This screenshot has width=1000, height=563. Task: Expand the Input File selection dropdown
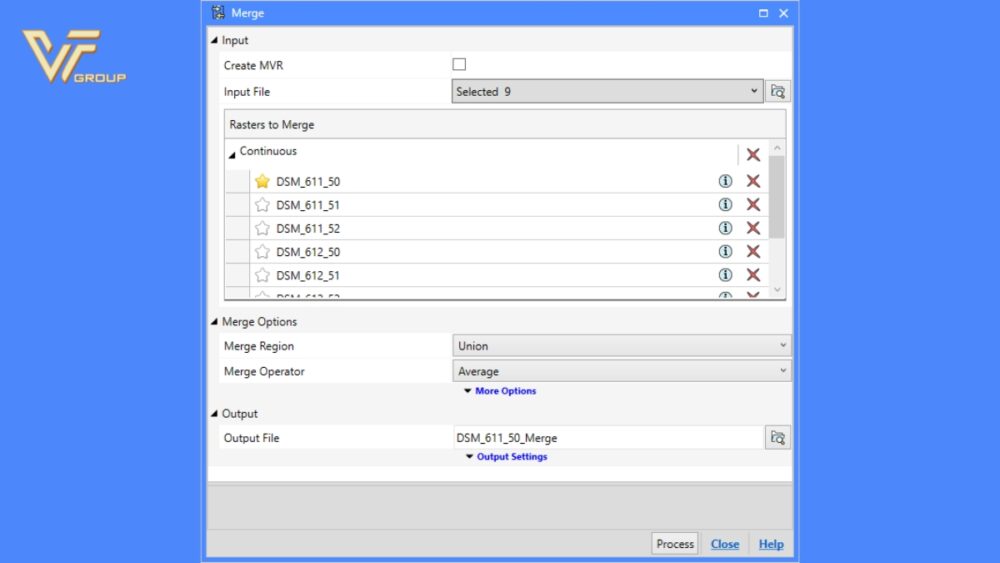click(609, 92)
